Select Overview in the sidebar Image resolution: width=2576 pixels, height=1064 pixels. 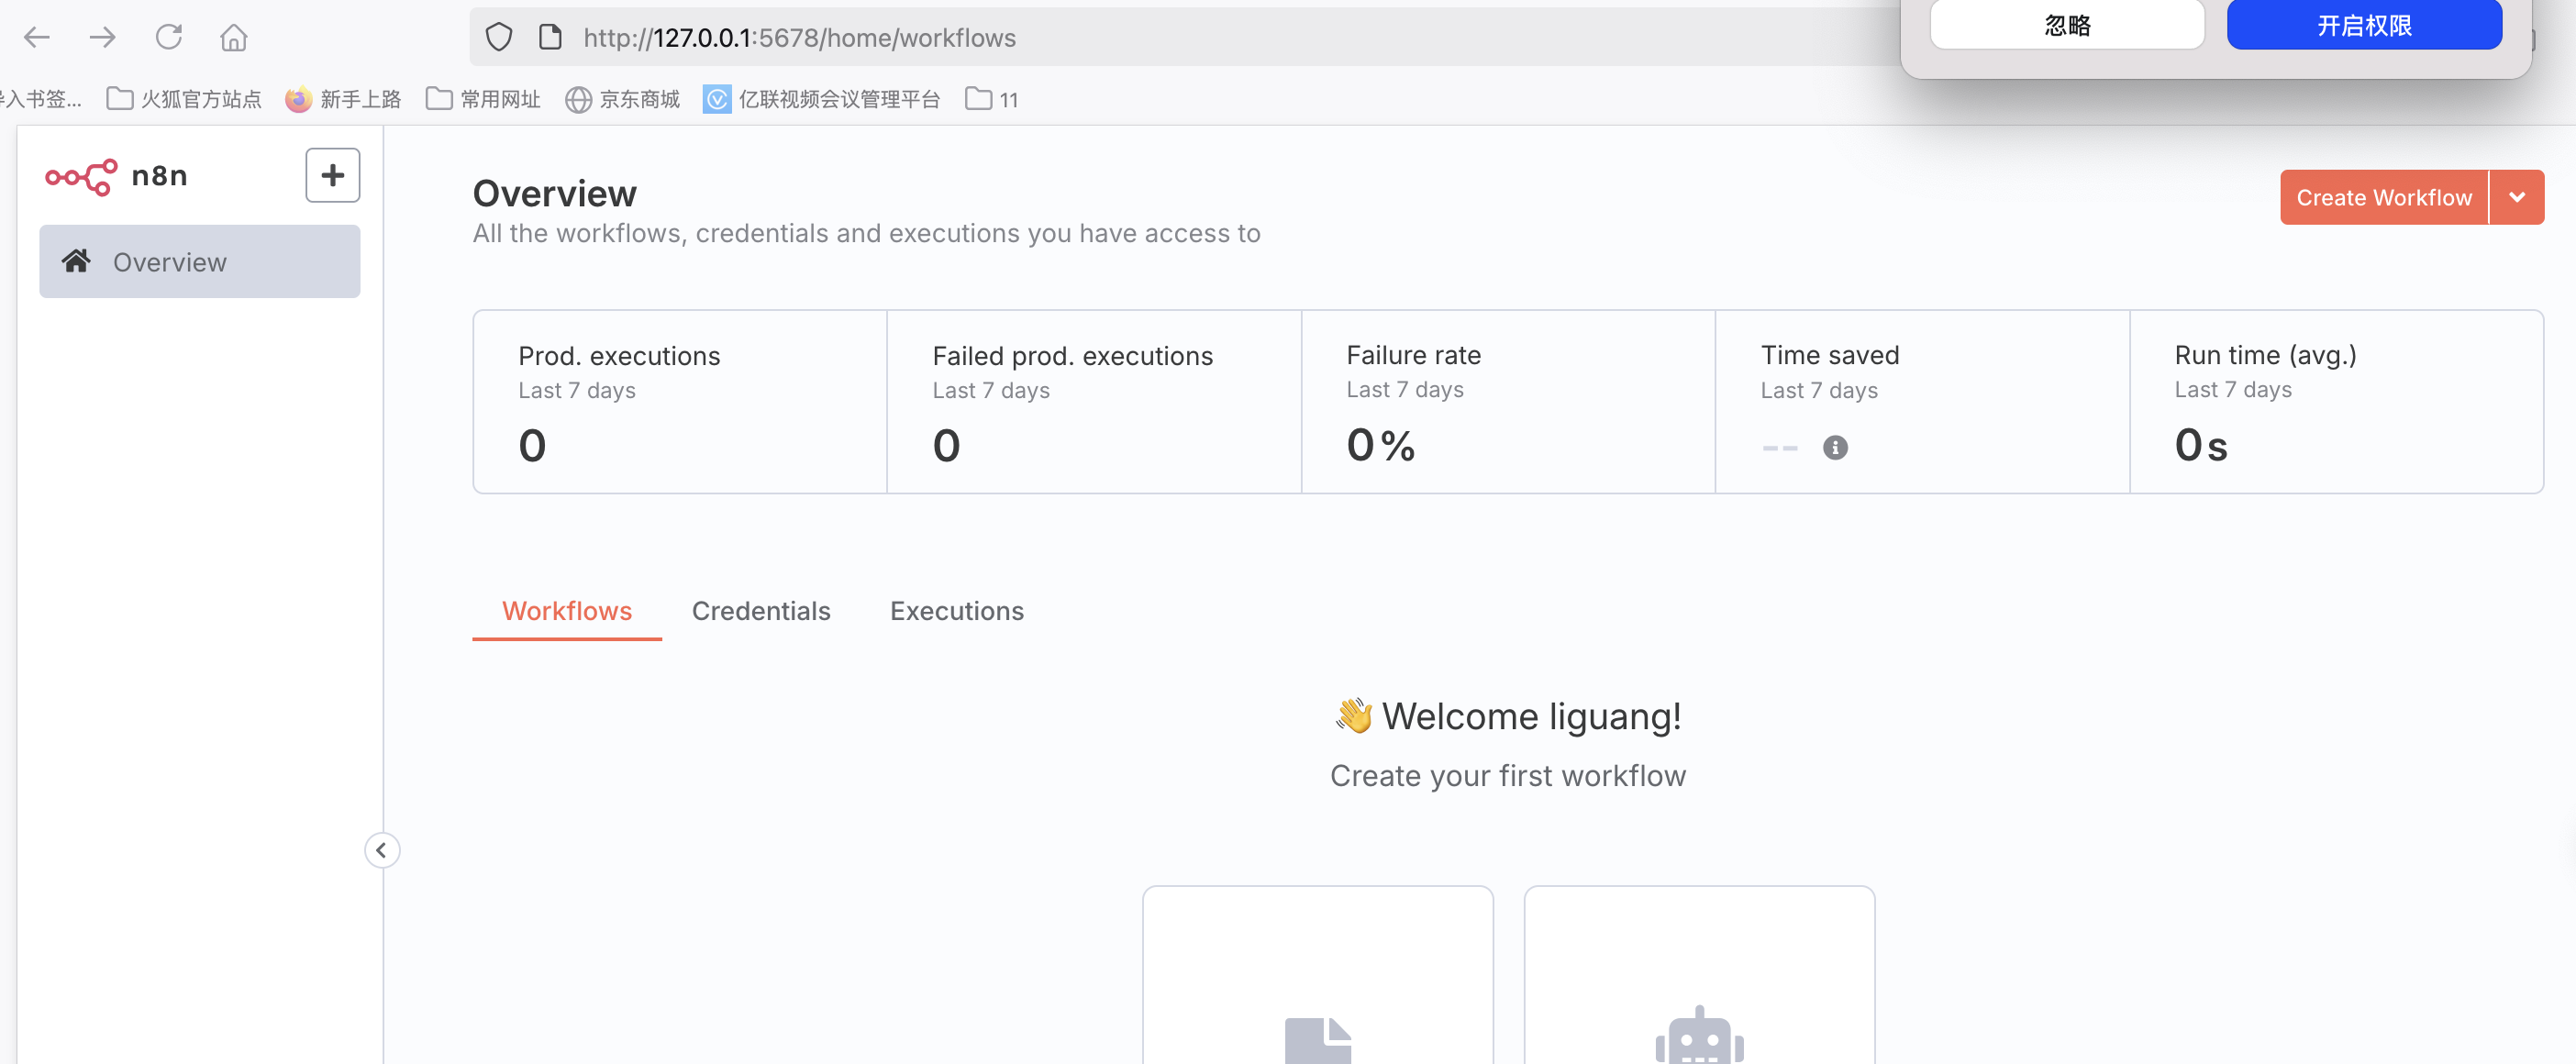click(200, 261)
